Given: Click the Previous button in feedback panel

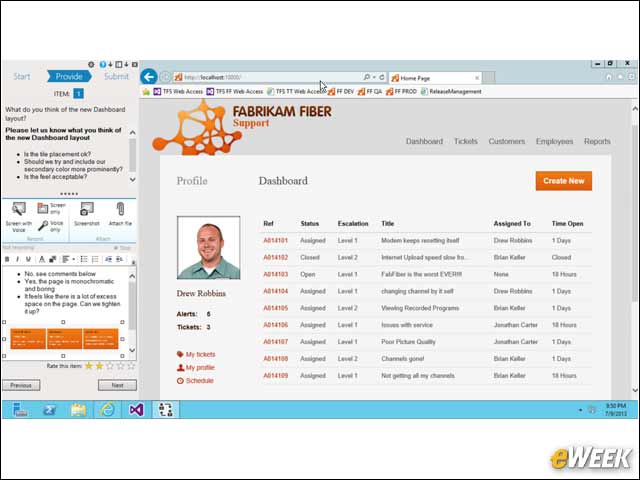Looking at the screenshot, I should (21, 385).
